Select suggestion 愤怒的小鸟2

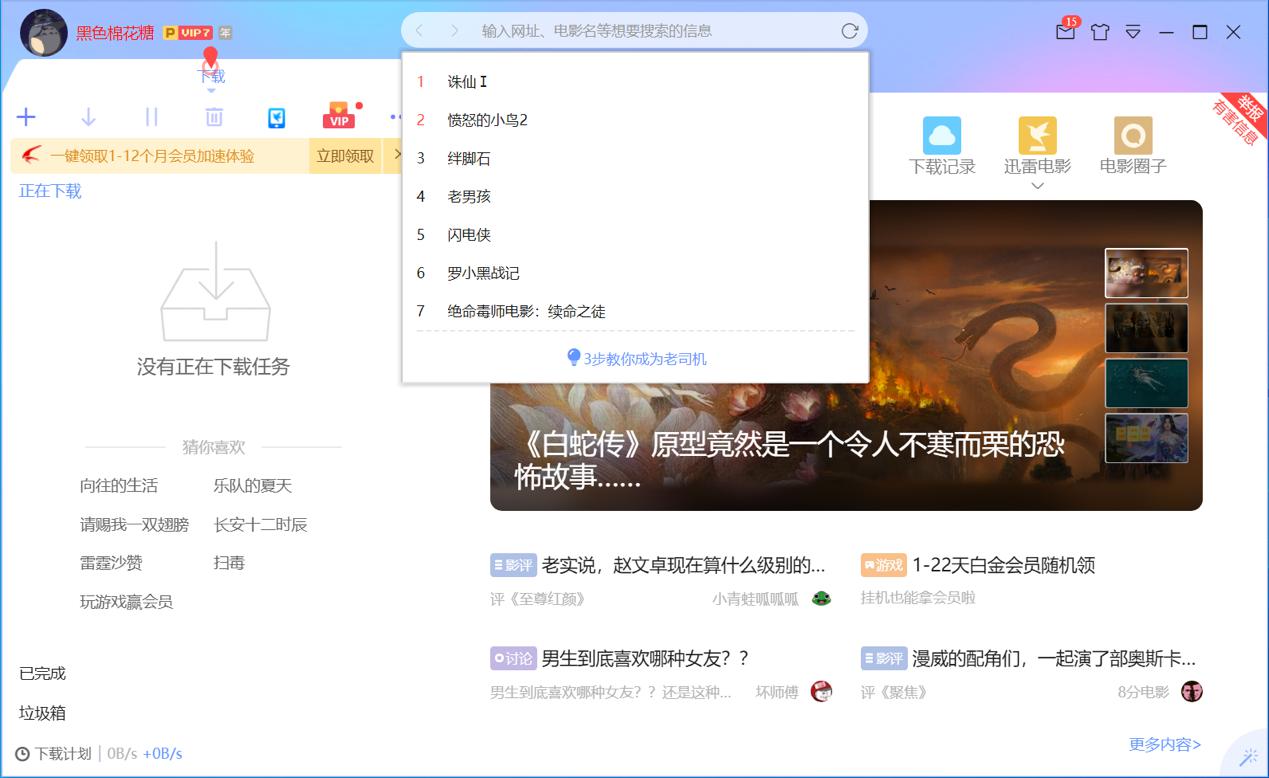[635, 120]
